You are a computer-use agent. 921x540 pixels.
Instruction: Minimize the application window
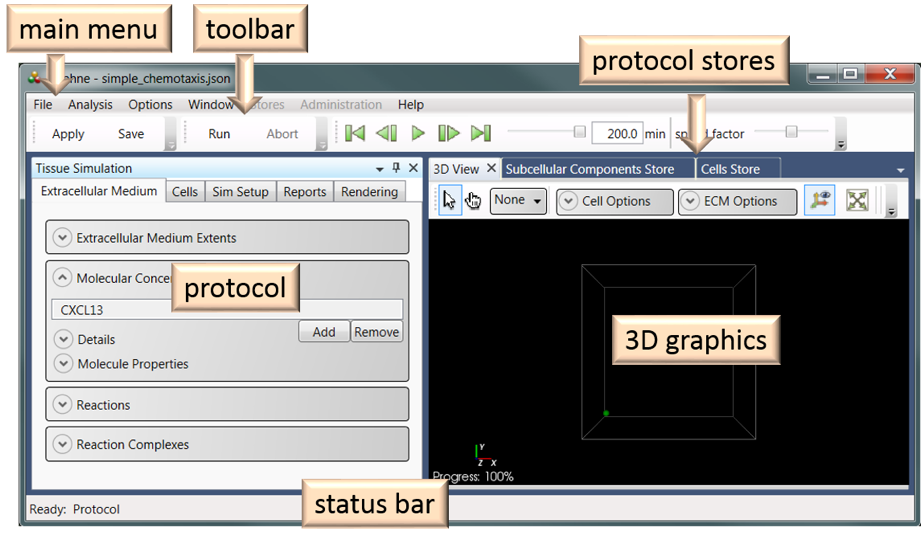coord(823,74)
